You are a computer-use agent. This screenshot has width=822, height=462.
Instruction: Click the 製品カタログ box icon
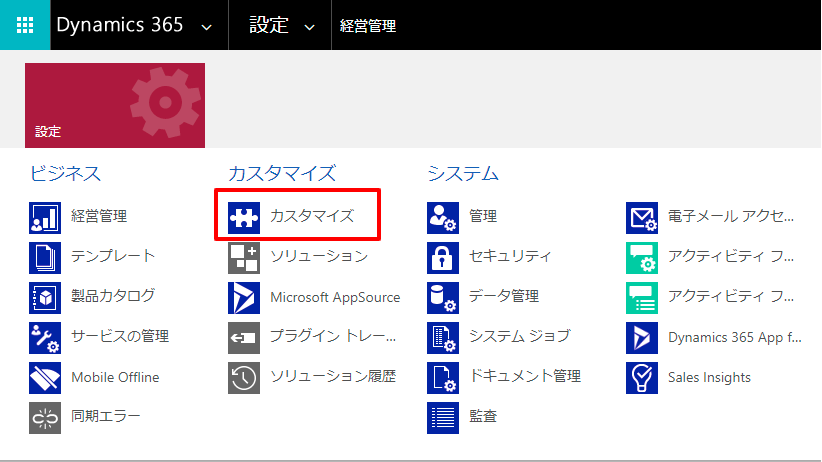[45, 297]
